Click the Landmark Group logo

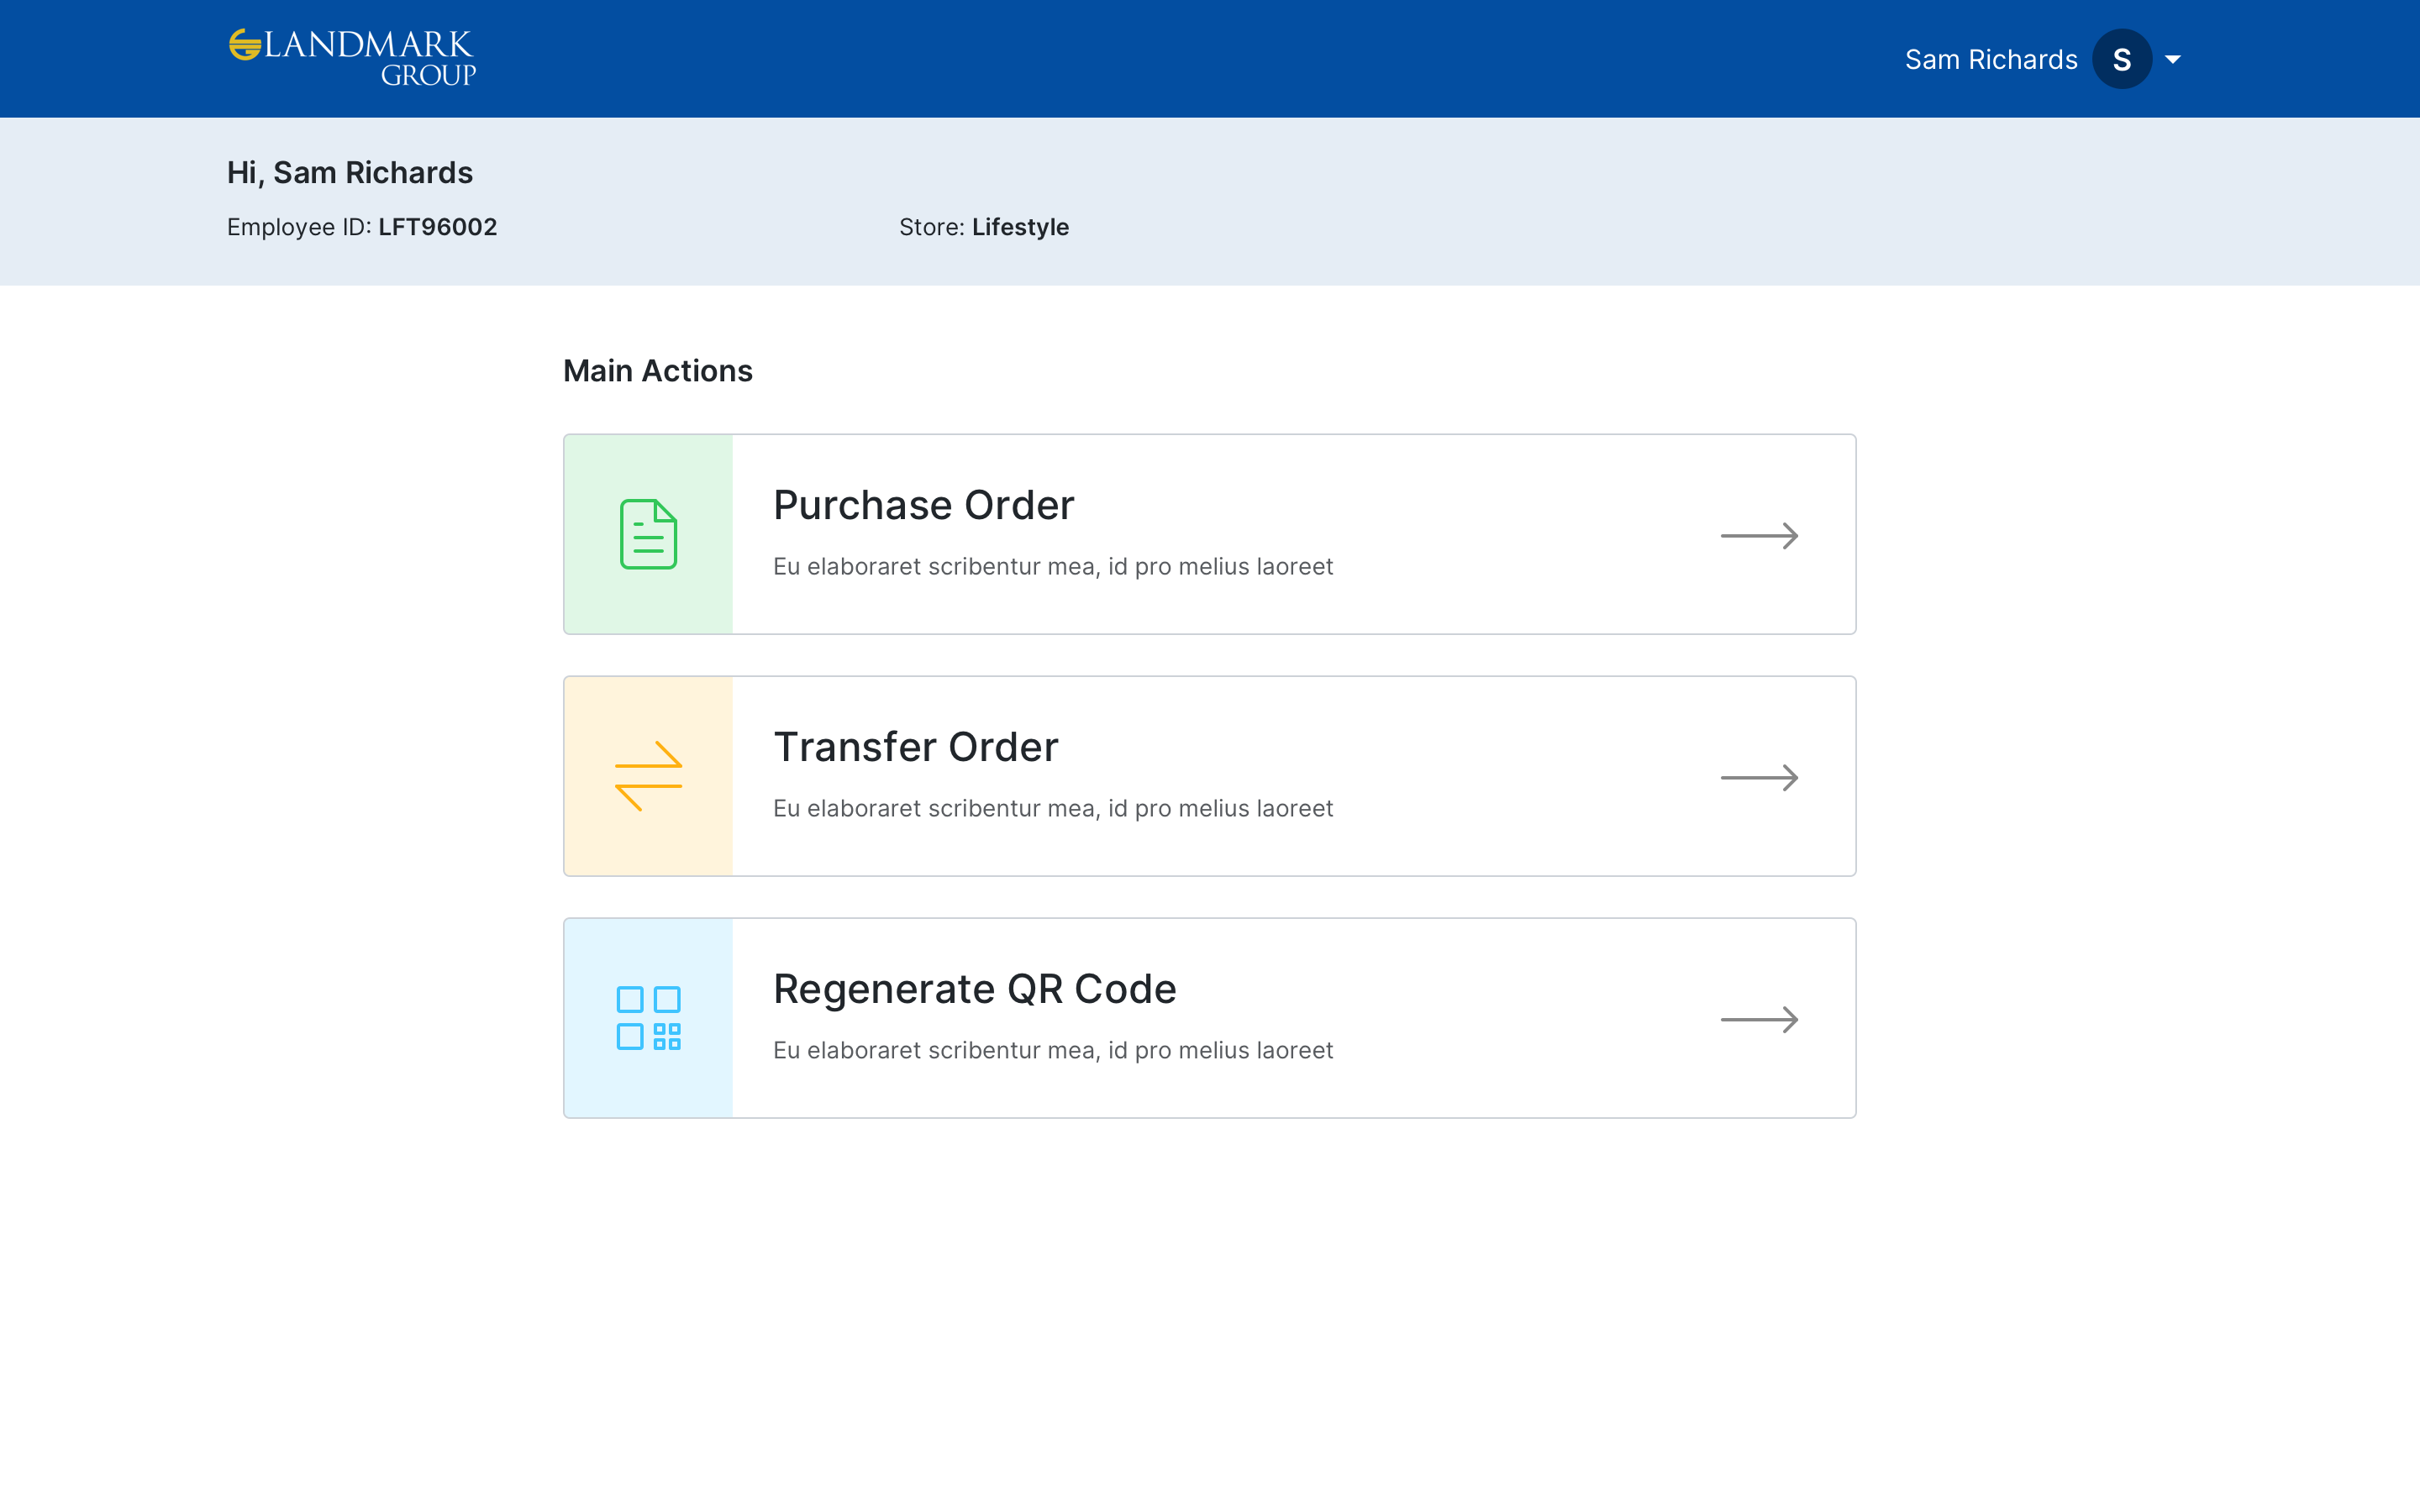coord(352,58)
